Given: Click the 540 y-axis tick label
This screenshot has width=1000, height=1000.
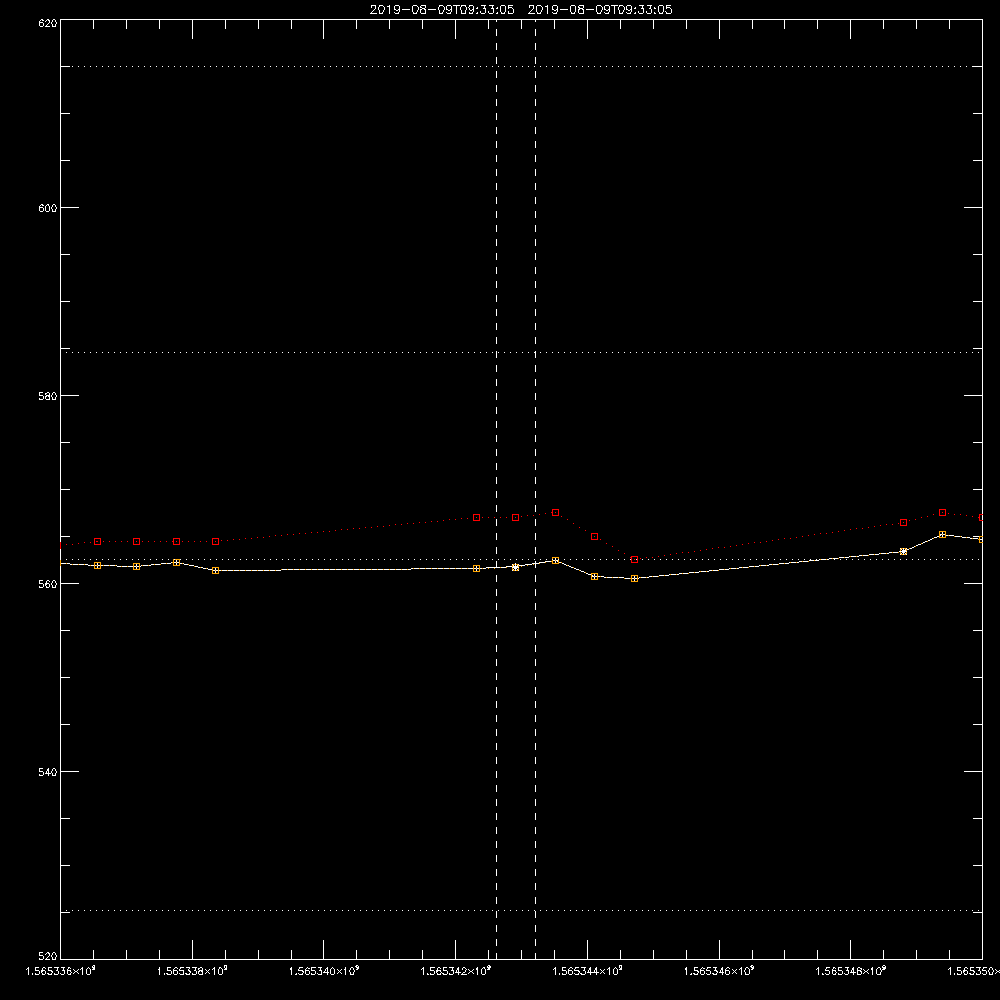Looking at the screenshot, I should pos(48,772).
